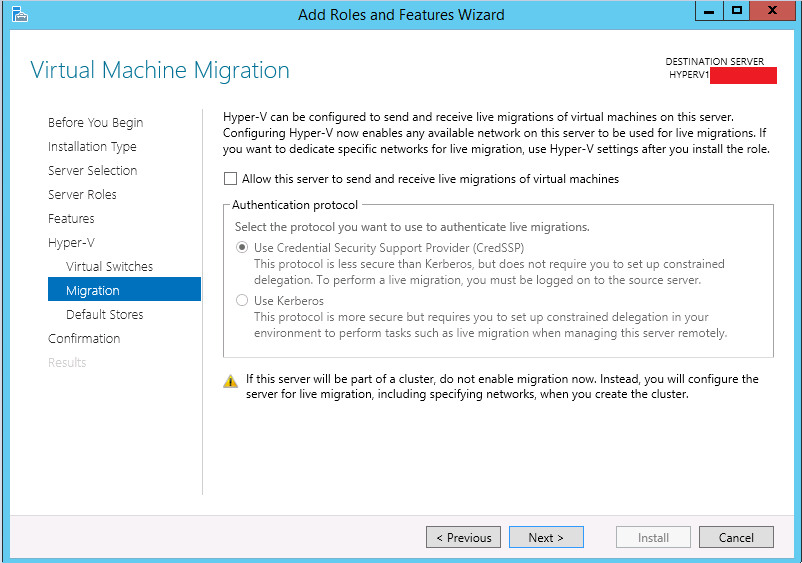Open the Confirmation page
Viewport: 802px width, 563px height.
click(x=84, y=339)
